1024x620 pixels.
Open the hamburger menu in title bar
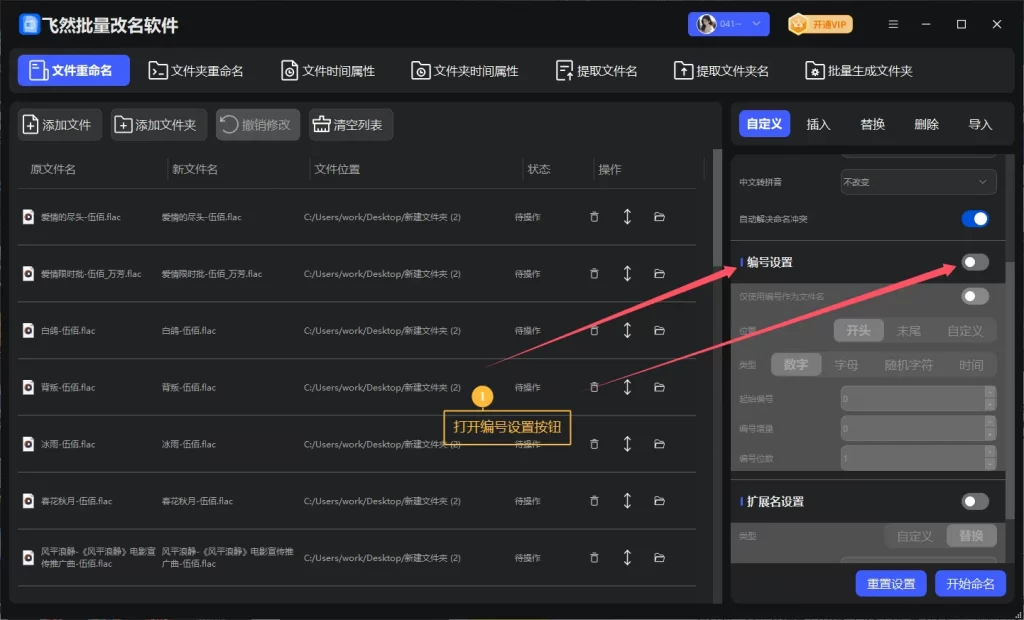[x=893, y=24]
